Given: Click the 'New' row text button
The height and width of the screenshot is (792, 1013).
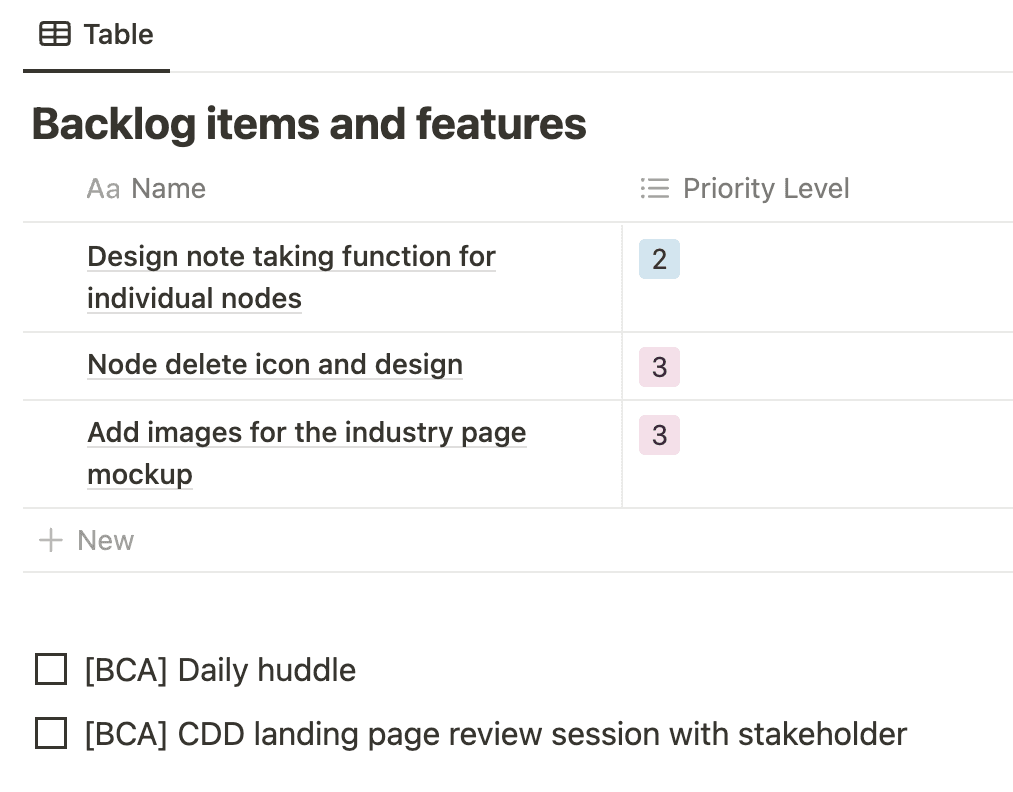Looking at the screenshot, I should pos(105,541).
